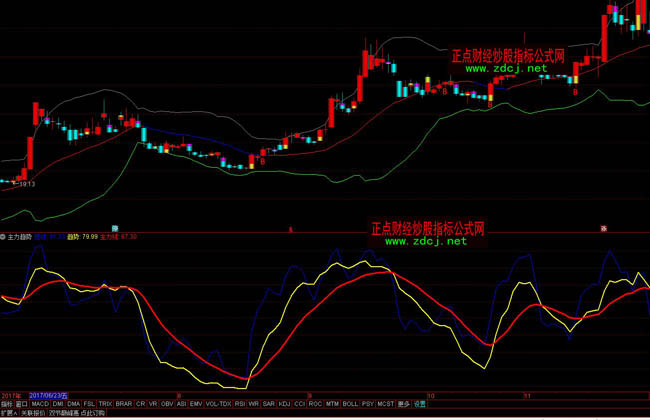650x420 pixels.
Task: Select the 窗口 tab in indicator bar
Action: (x=20, y=404)
